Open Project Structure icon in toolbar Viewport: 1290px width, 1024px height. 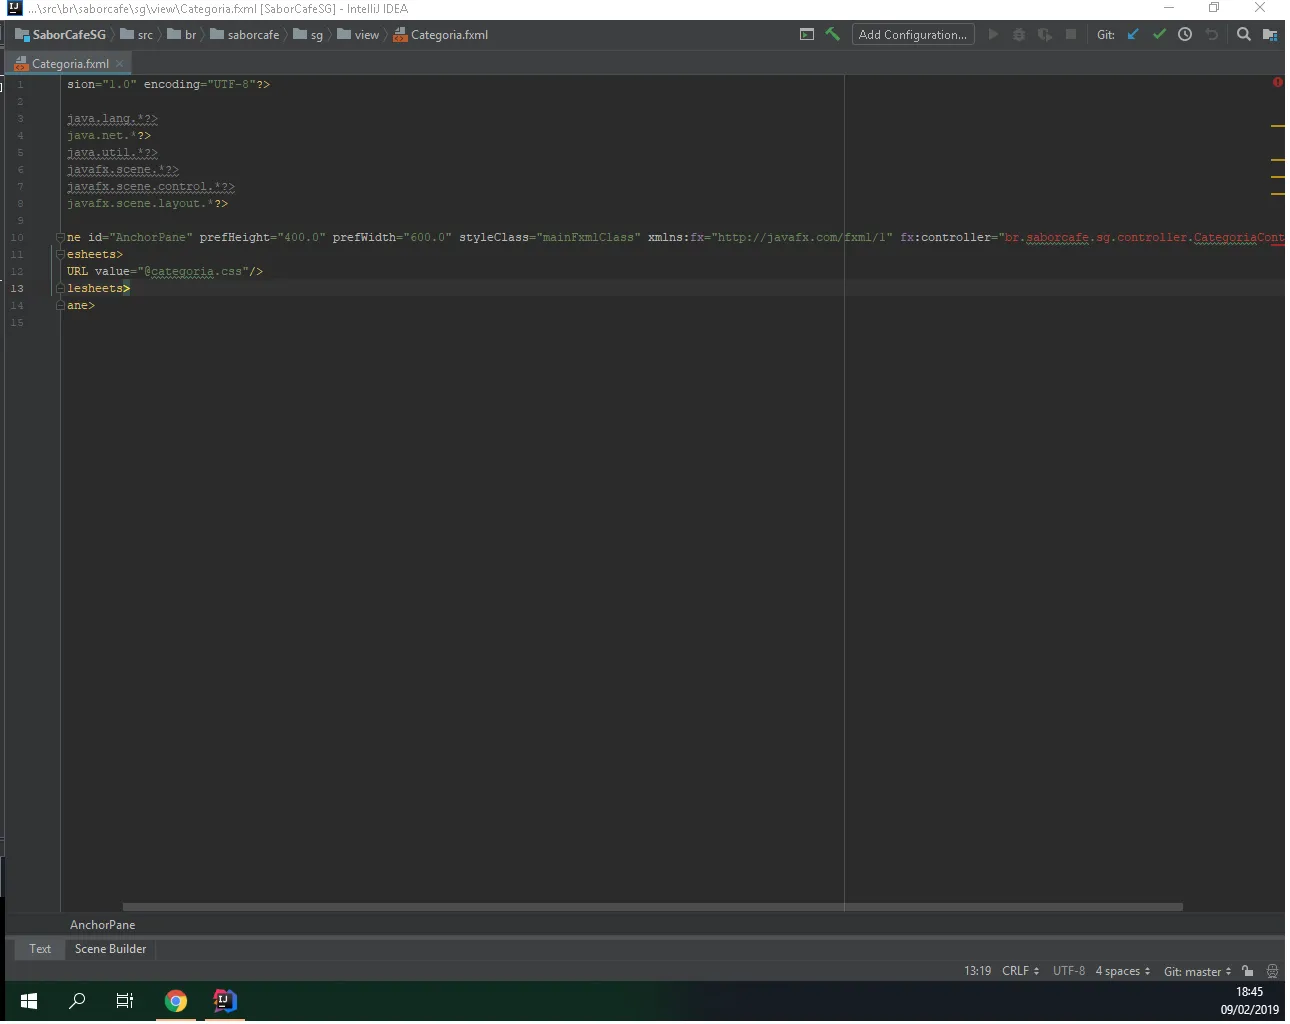point(1270,34)
